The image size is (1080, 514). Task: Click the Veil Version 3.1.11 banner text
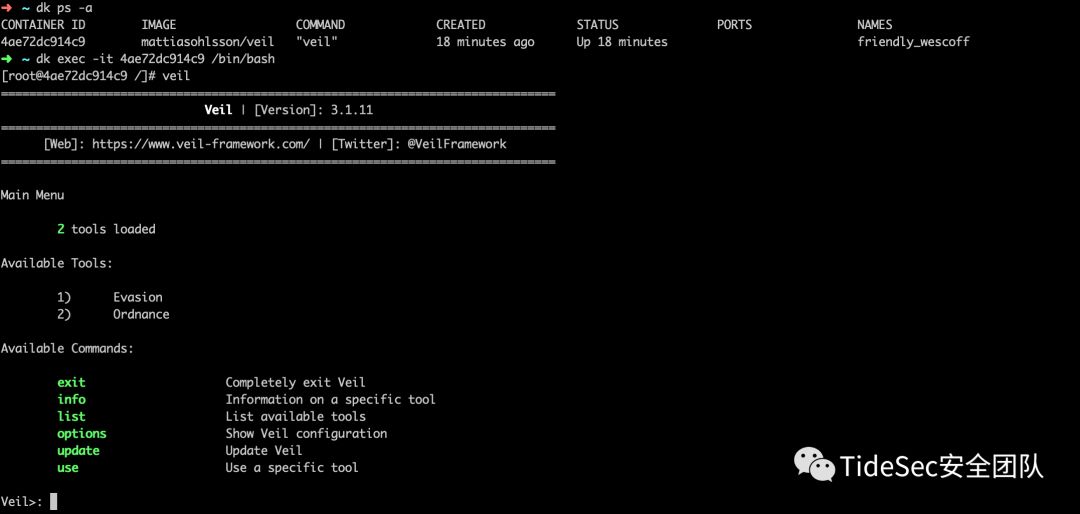point(289,110)
